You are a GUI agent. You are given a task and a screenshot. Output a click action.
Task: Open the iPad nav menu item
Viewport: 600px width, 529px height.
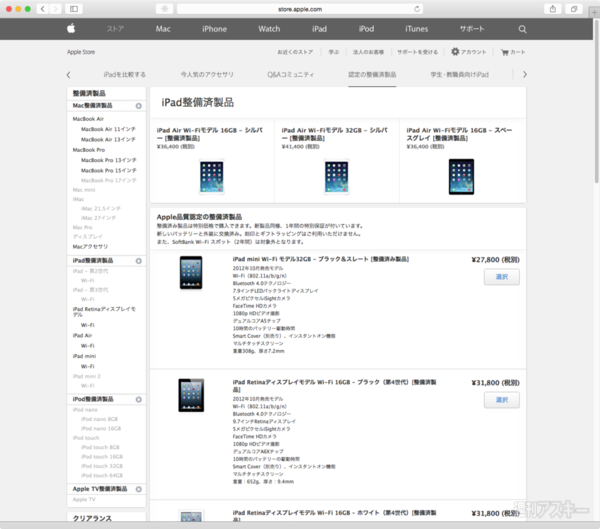[319, 29]
